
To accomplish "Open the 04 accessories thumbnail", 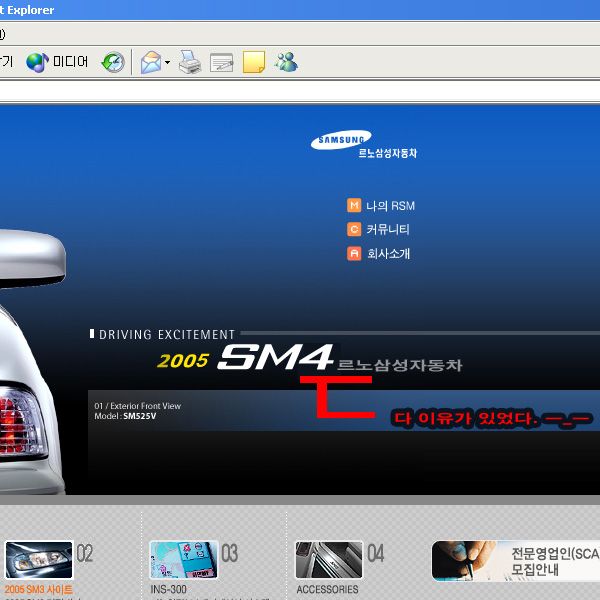I will coord(329,560).
